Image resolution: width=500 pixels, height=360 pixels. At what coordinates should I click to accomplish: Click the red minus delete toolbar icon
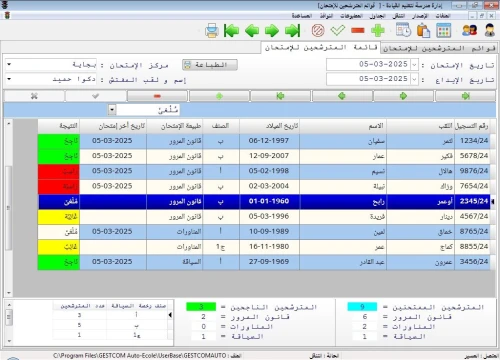click(x=358, y=31)
